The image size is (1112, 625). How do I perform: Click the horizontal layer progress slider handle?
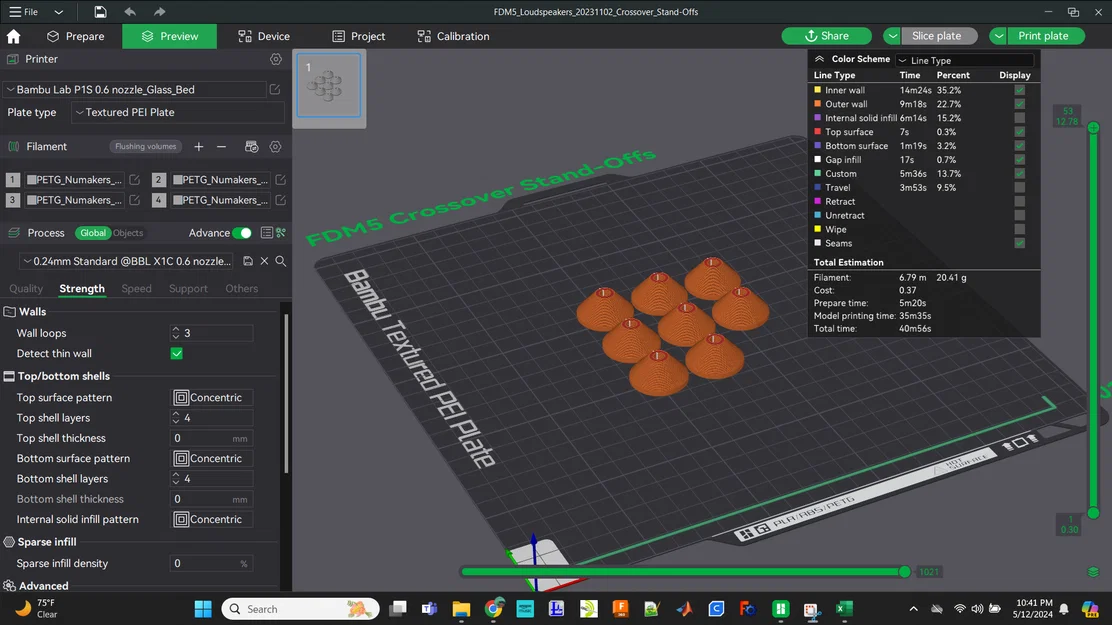pyautogui.click(x=904, y=572)
